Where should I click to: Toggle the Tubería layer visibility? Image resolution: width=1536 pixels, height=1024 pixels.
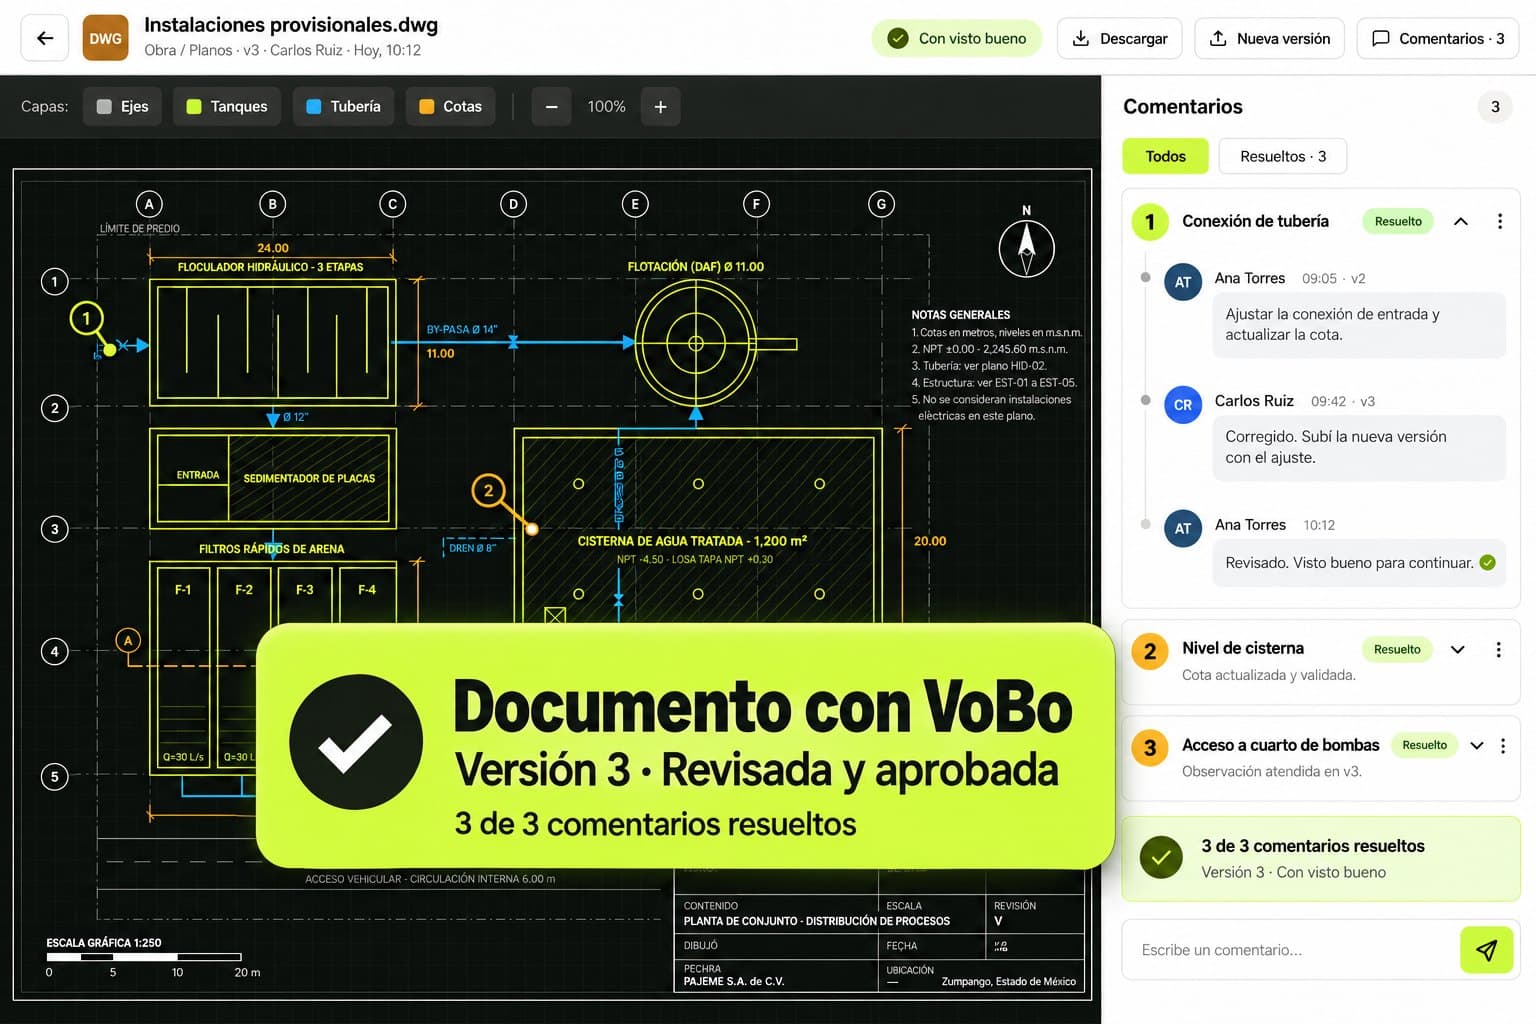coord(343,106)
